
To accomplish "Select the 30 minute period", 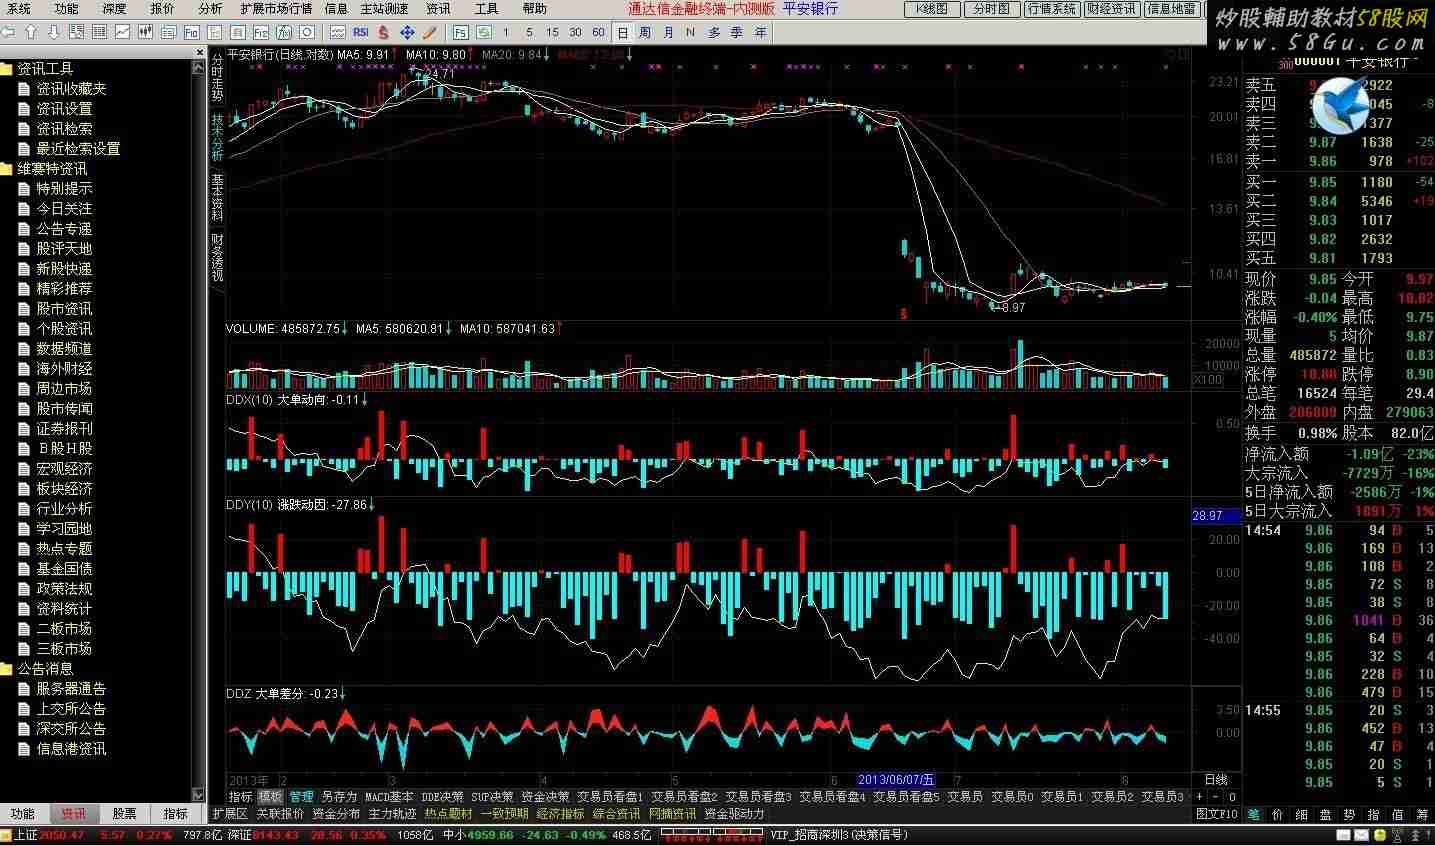I will [575, 32].
